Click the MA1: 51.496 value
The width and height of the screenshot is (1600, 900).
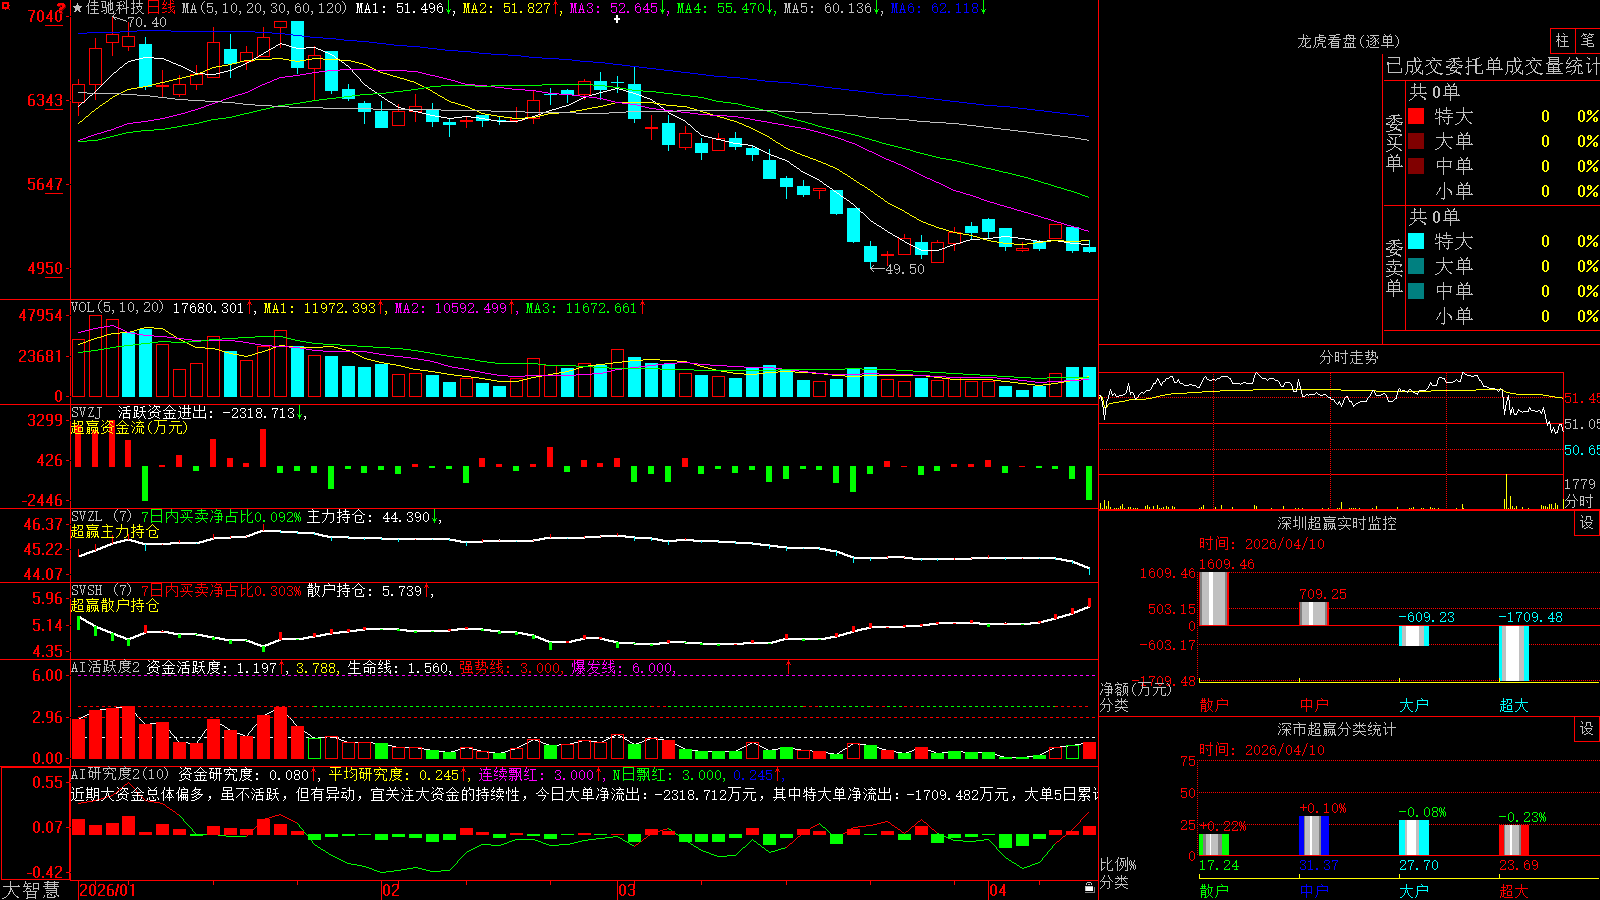pos(400,8)
